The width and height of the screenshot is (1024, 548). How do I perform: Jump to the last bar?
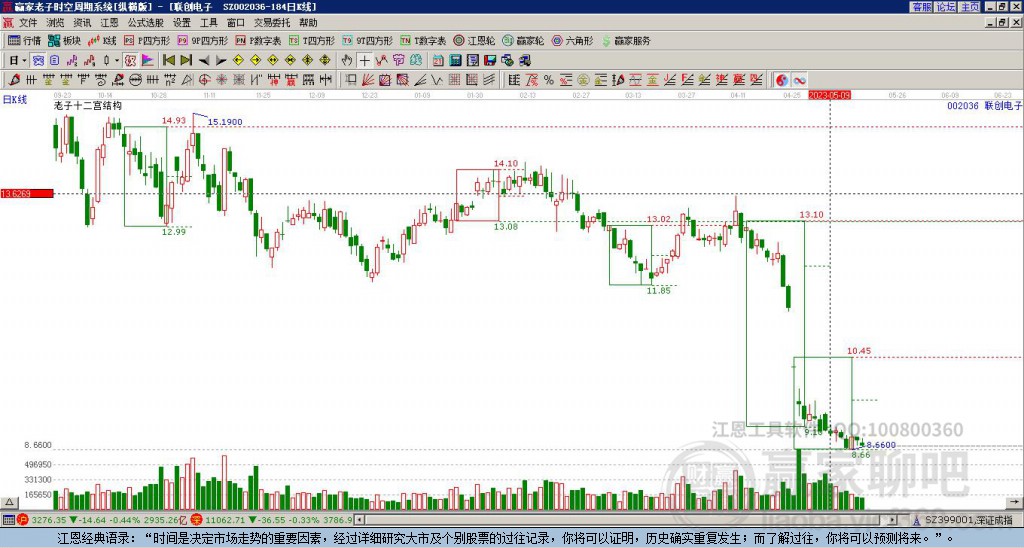[186, 61]
